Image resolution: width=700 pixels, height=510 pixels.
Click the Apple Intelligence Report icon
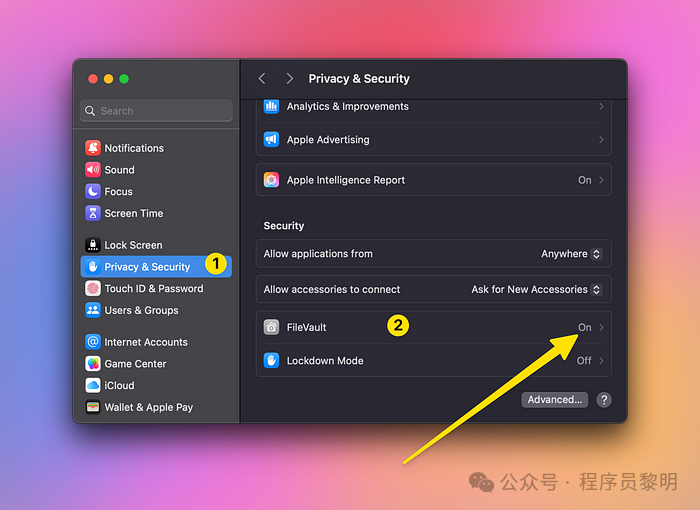pos(271,180)
